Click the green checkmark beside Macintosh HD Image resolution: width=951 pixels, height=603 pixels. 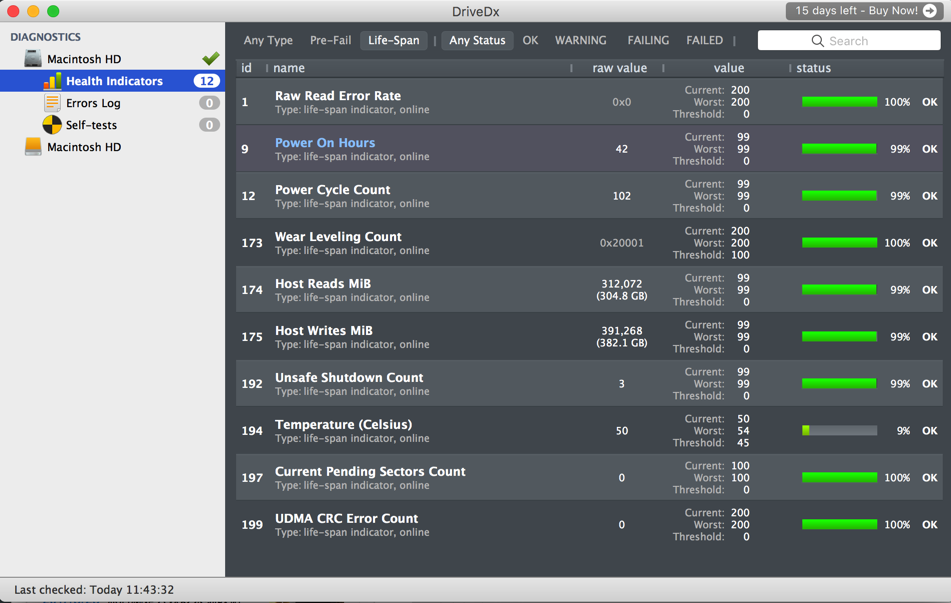(210, 58)
